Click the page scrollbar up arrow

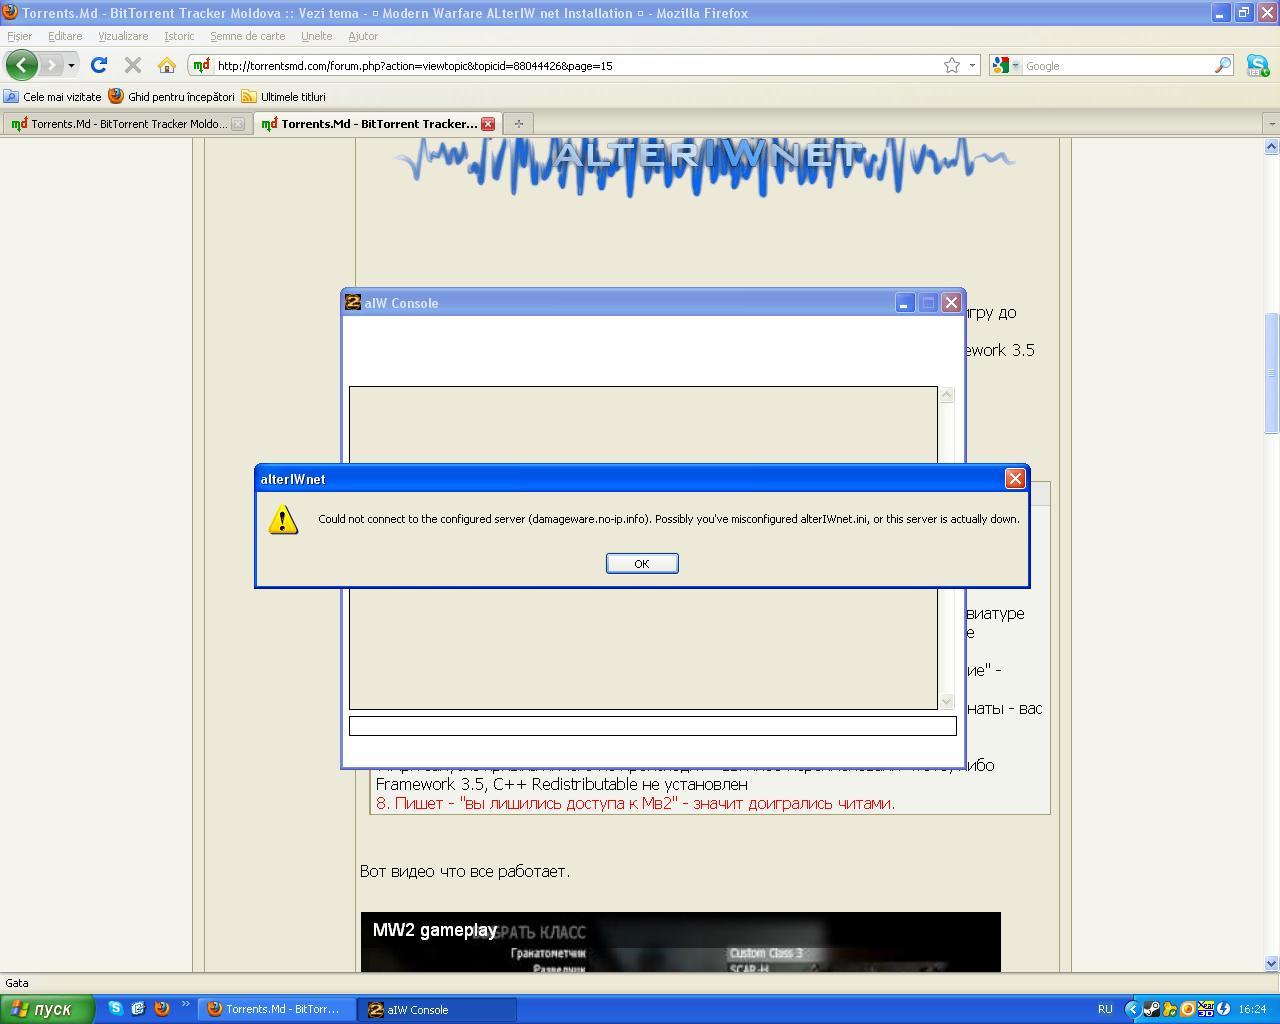(1272, 147)
